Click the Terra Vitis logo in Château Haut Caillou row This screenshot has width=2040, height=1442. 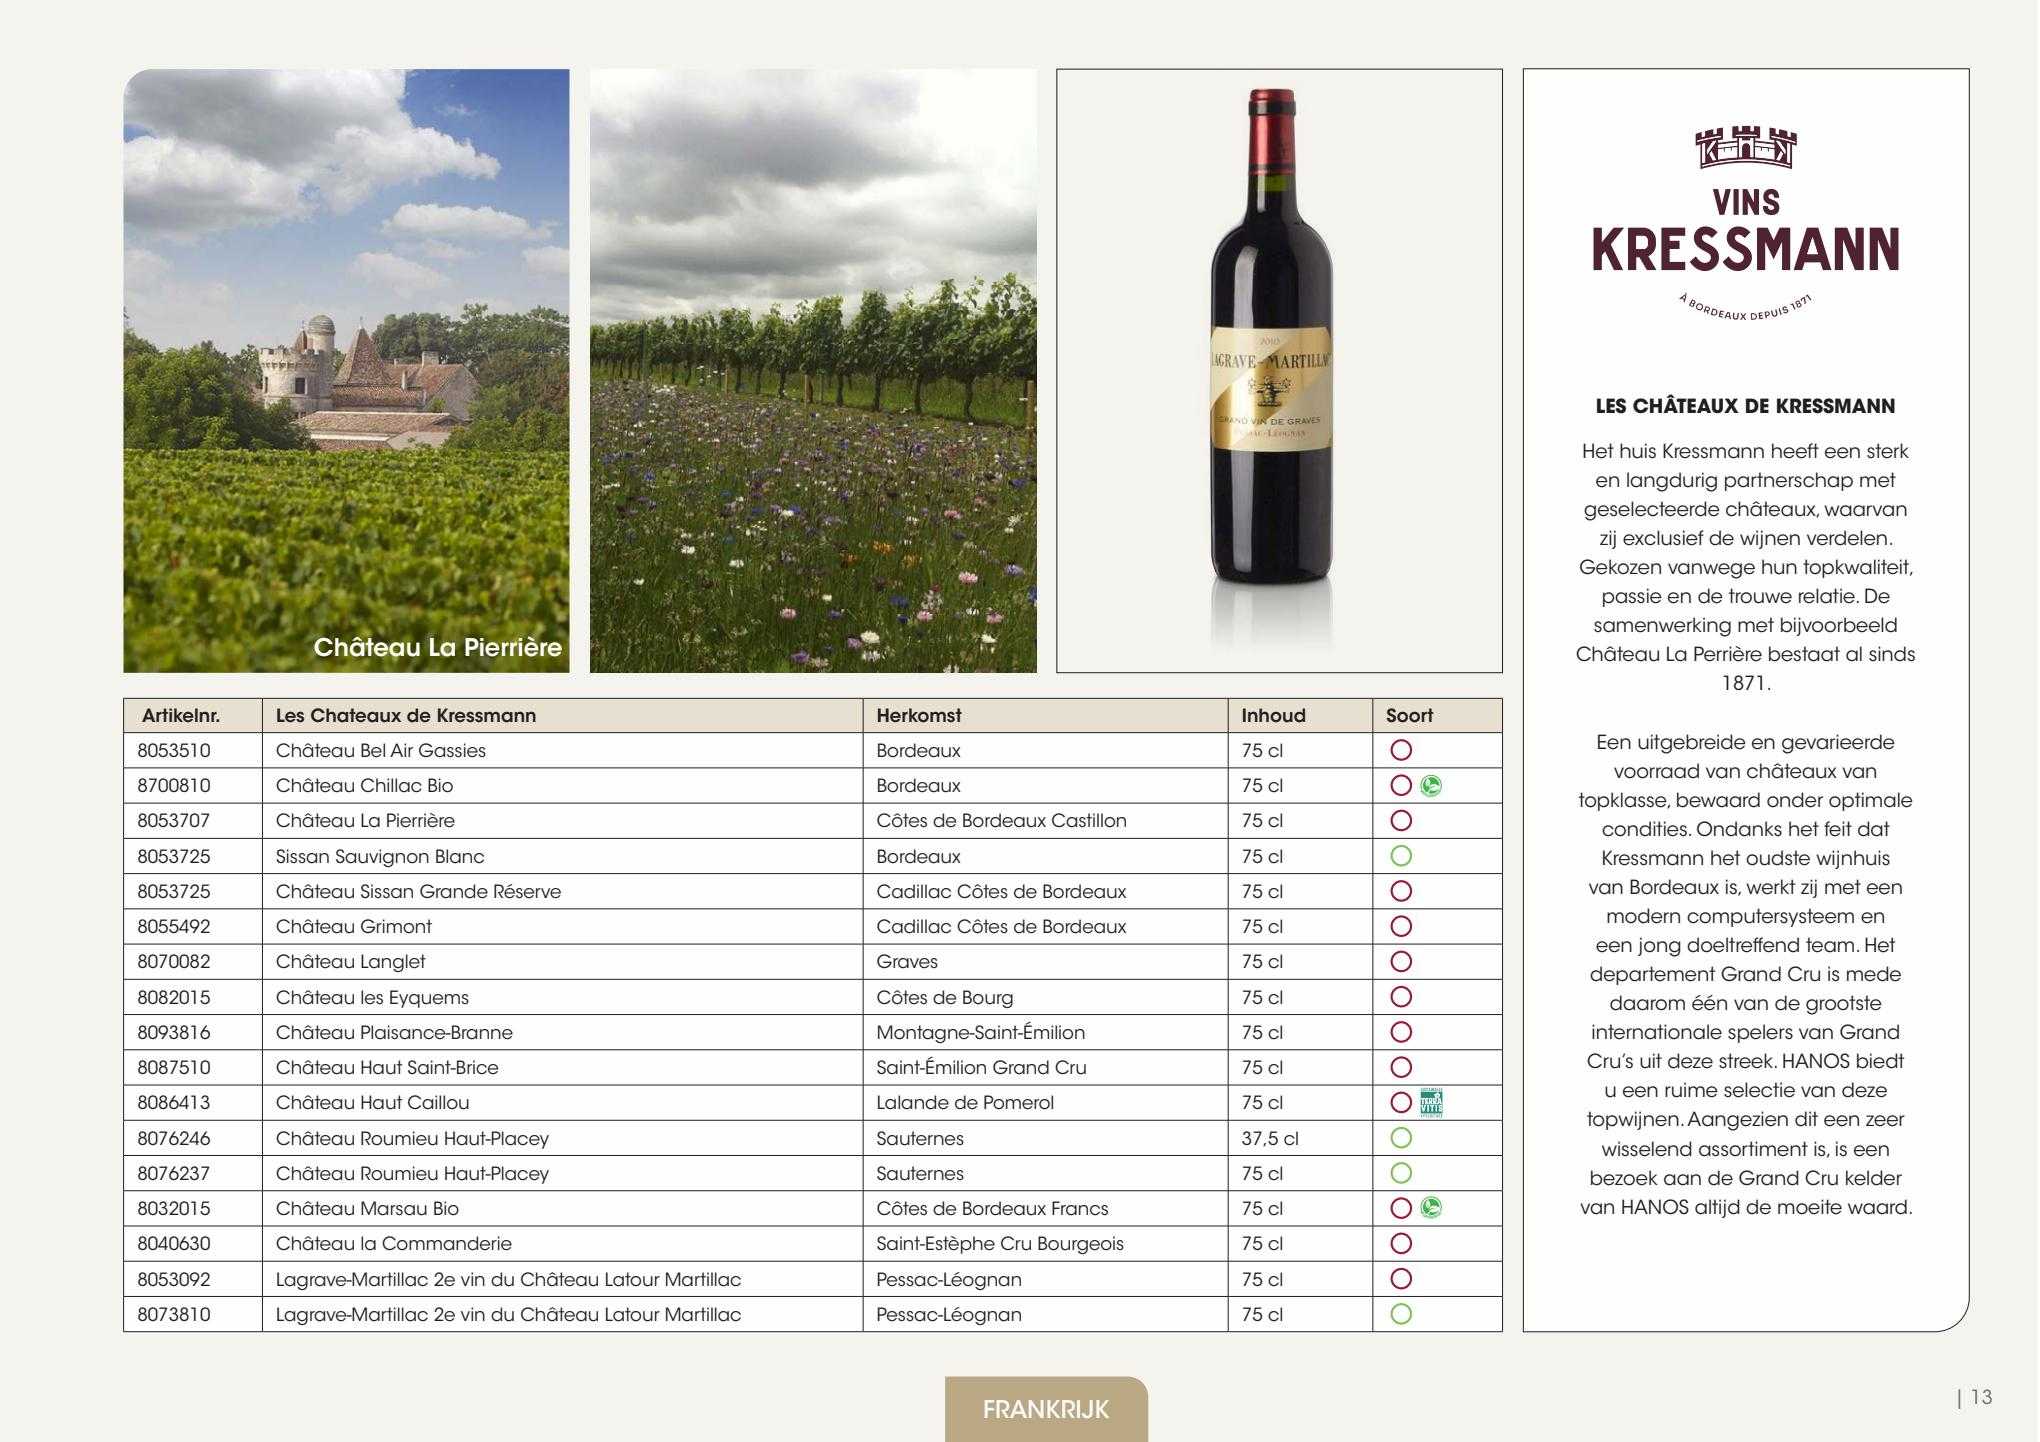point(1431,1103)
